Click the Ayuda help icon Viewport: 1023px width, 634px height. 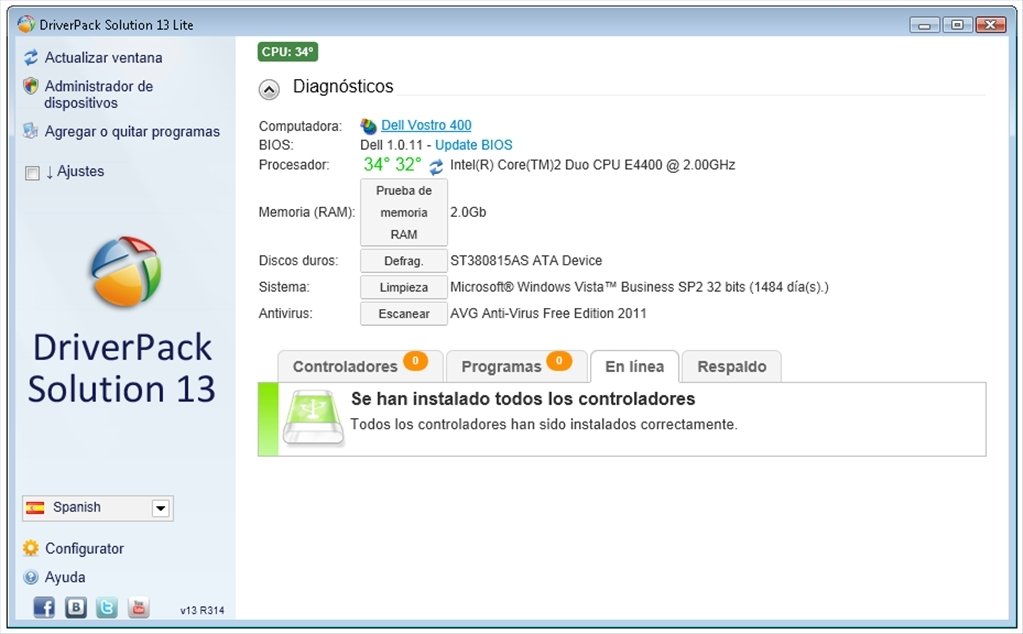click(x=29, y=577)
